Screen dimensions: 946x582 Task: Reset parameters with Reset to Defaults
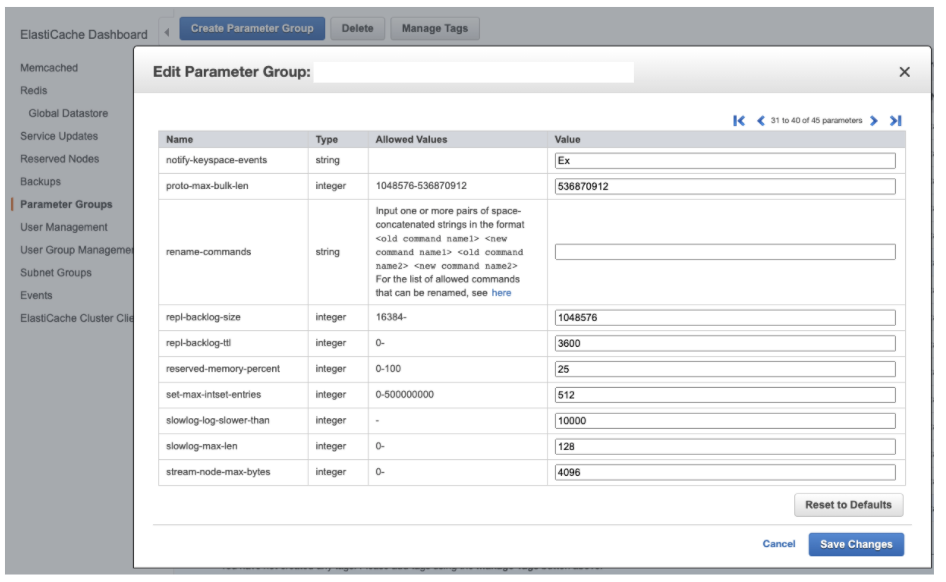point(848,505)
